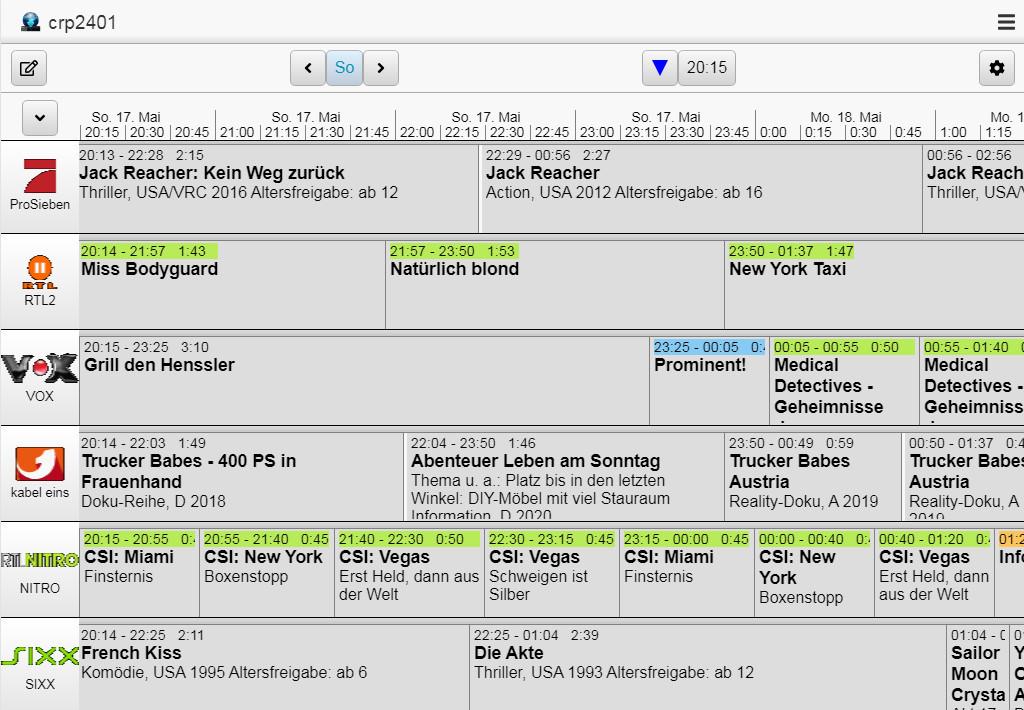
Task: Open French Kiss programme
Action: tap(274, 668)
